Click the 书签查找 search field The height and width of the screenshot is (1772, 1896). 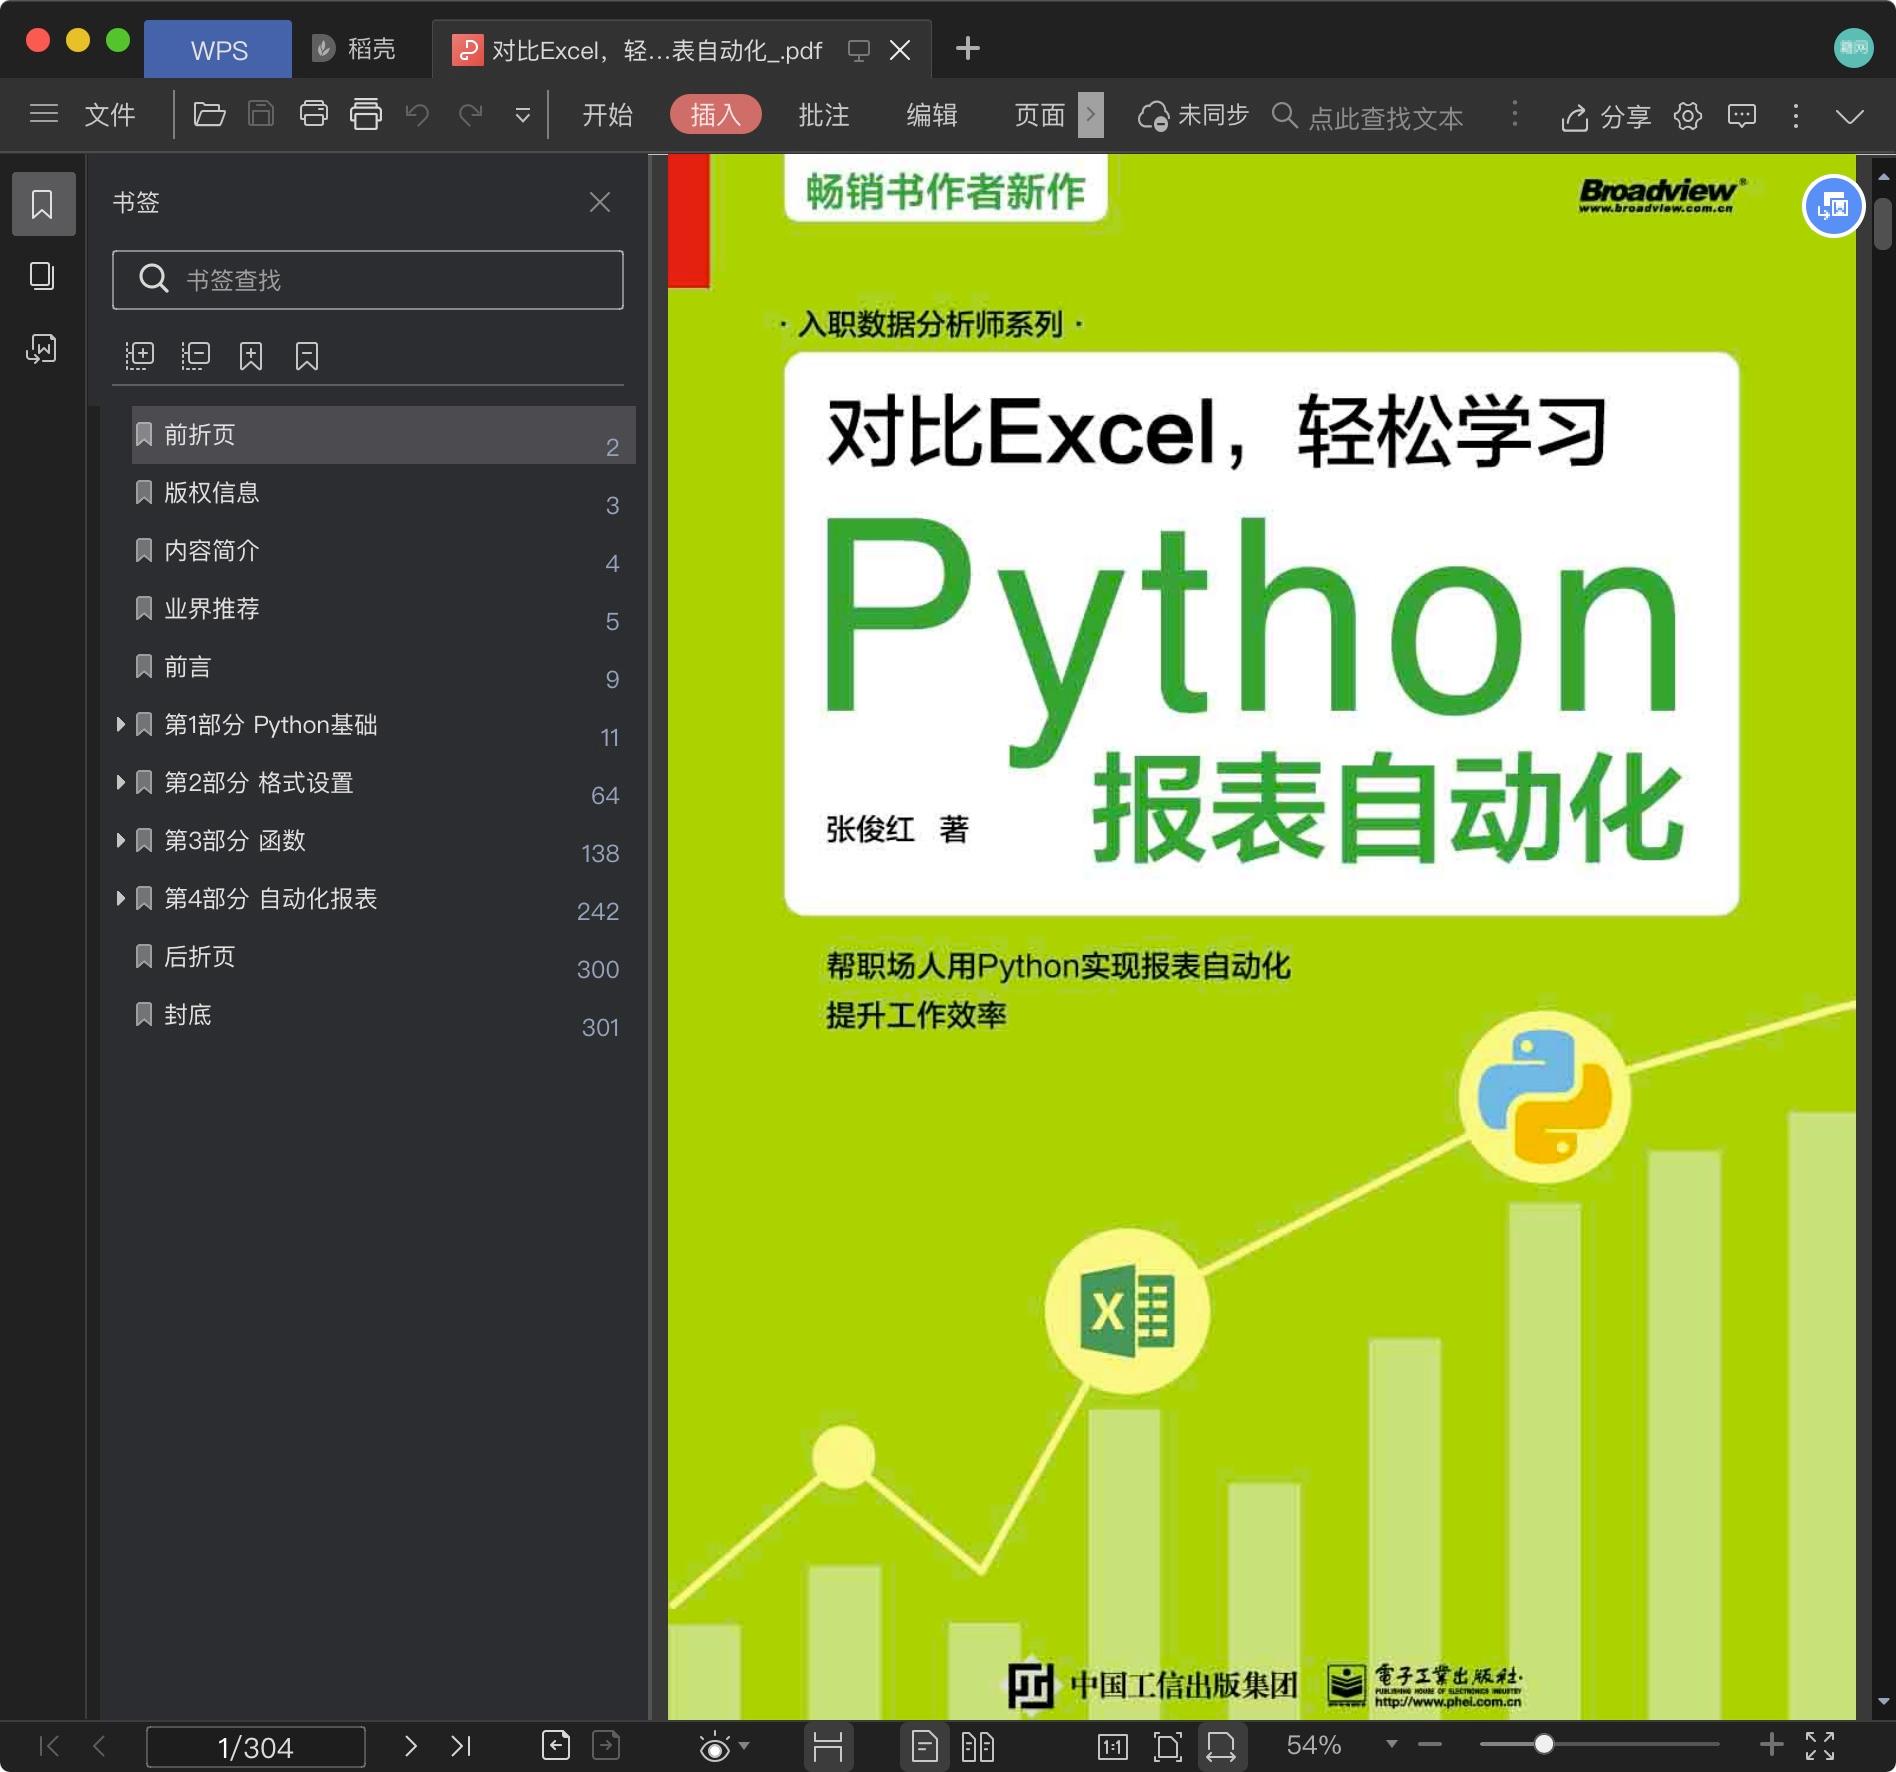pyautogui.click(x=368, y=280)
